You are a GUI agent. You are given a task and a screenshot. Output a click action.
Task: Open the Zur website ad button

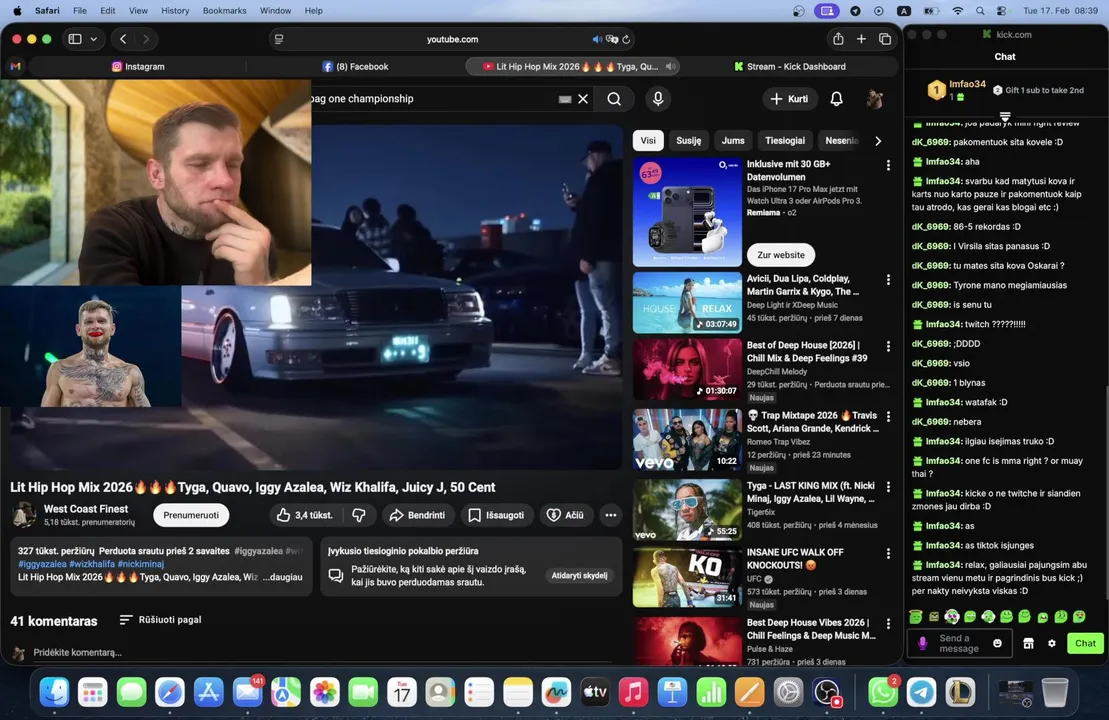(781, 255)
